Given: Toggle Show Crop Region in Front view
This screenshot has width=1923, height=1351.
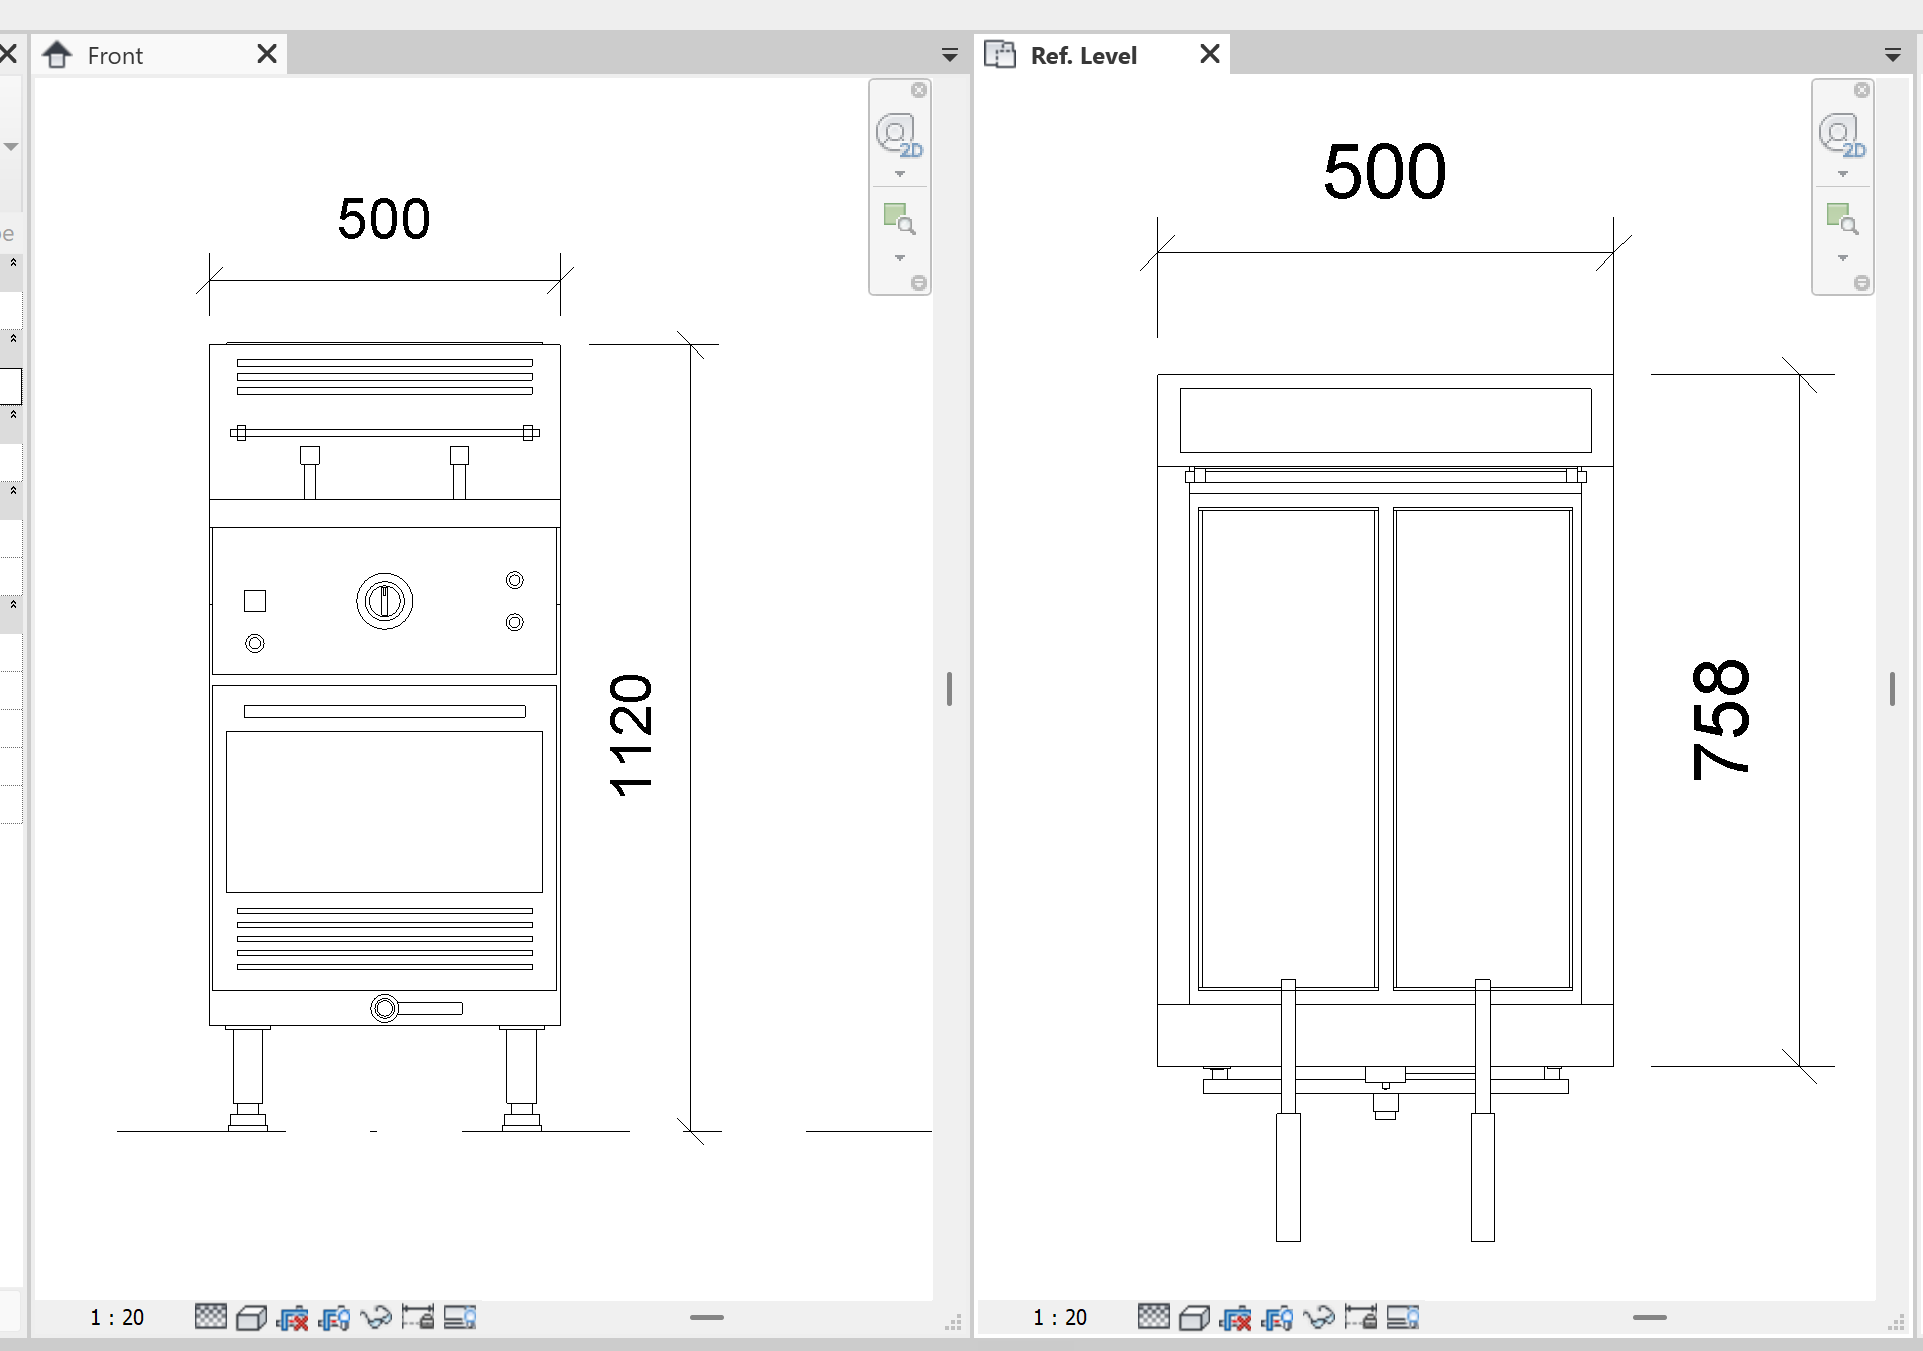Looking at the screenshot, I should coord(334,1318).
